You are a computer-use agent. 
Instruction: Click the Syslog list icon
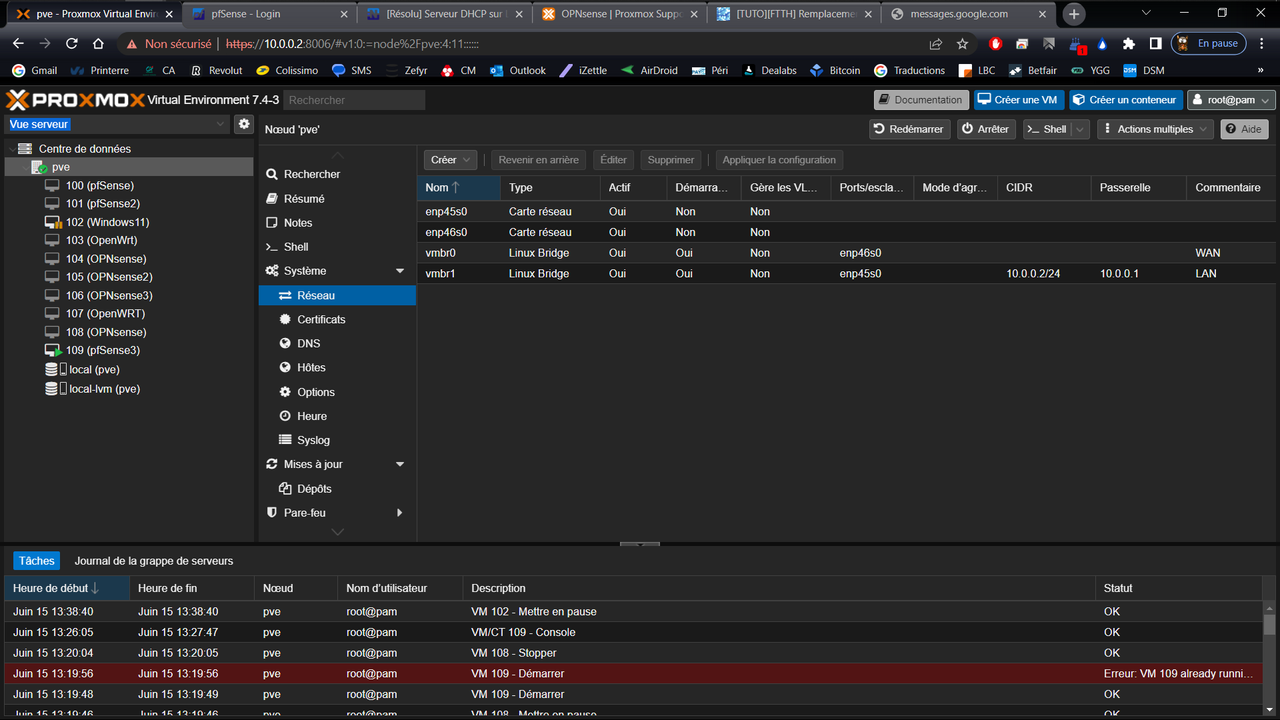285,440
